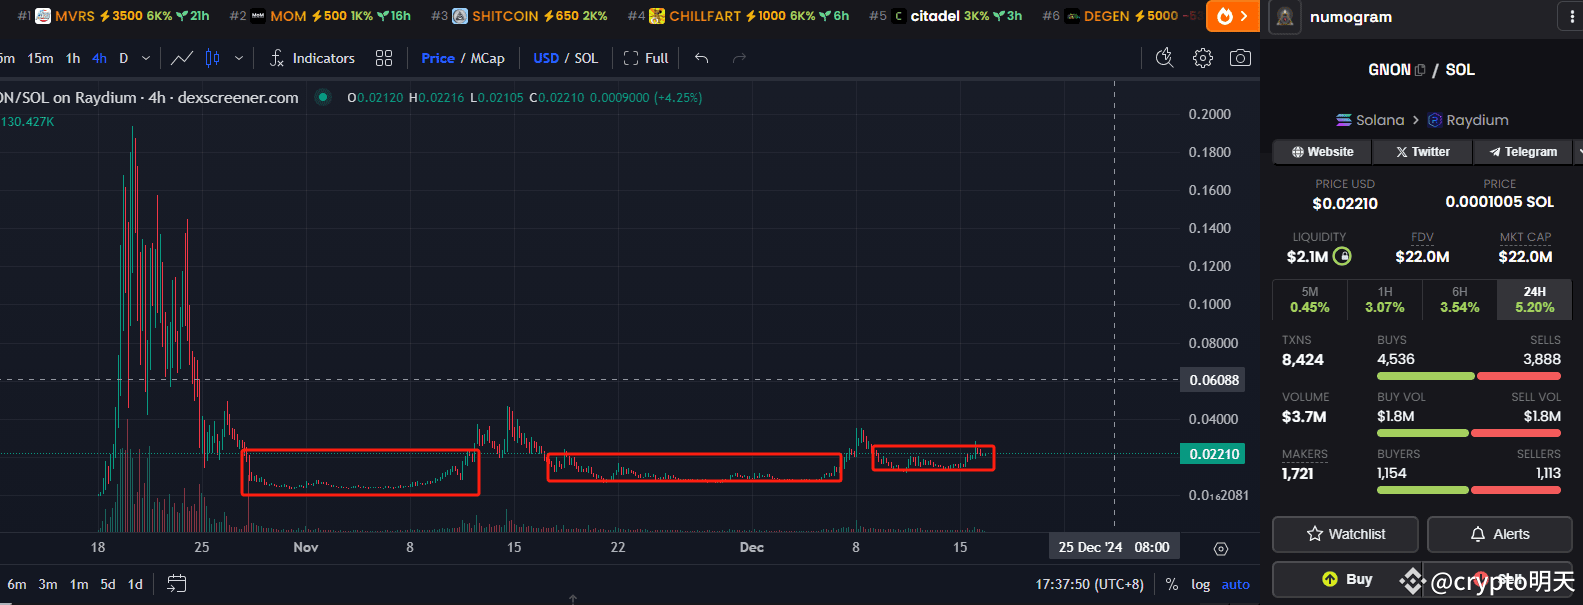The height and width of the screenshot is (605, 1583).
Task: Open price Alerts
Action: 1499,534
